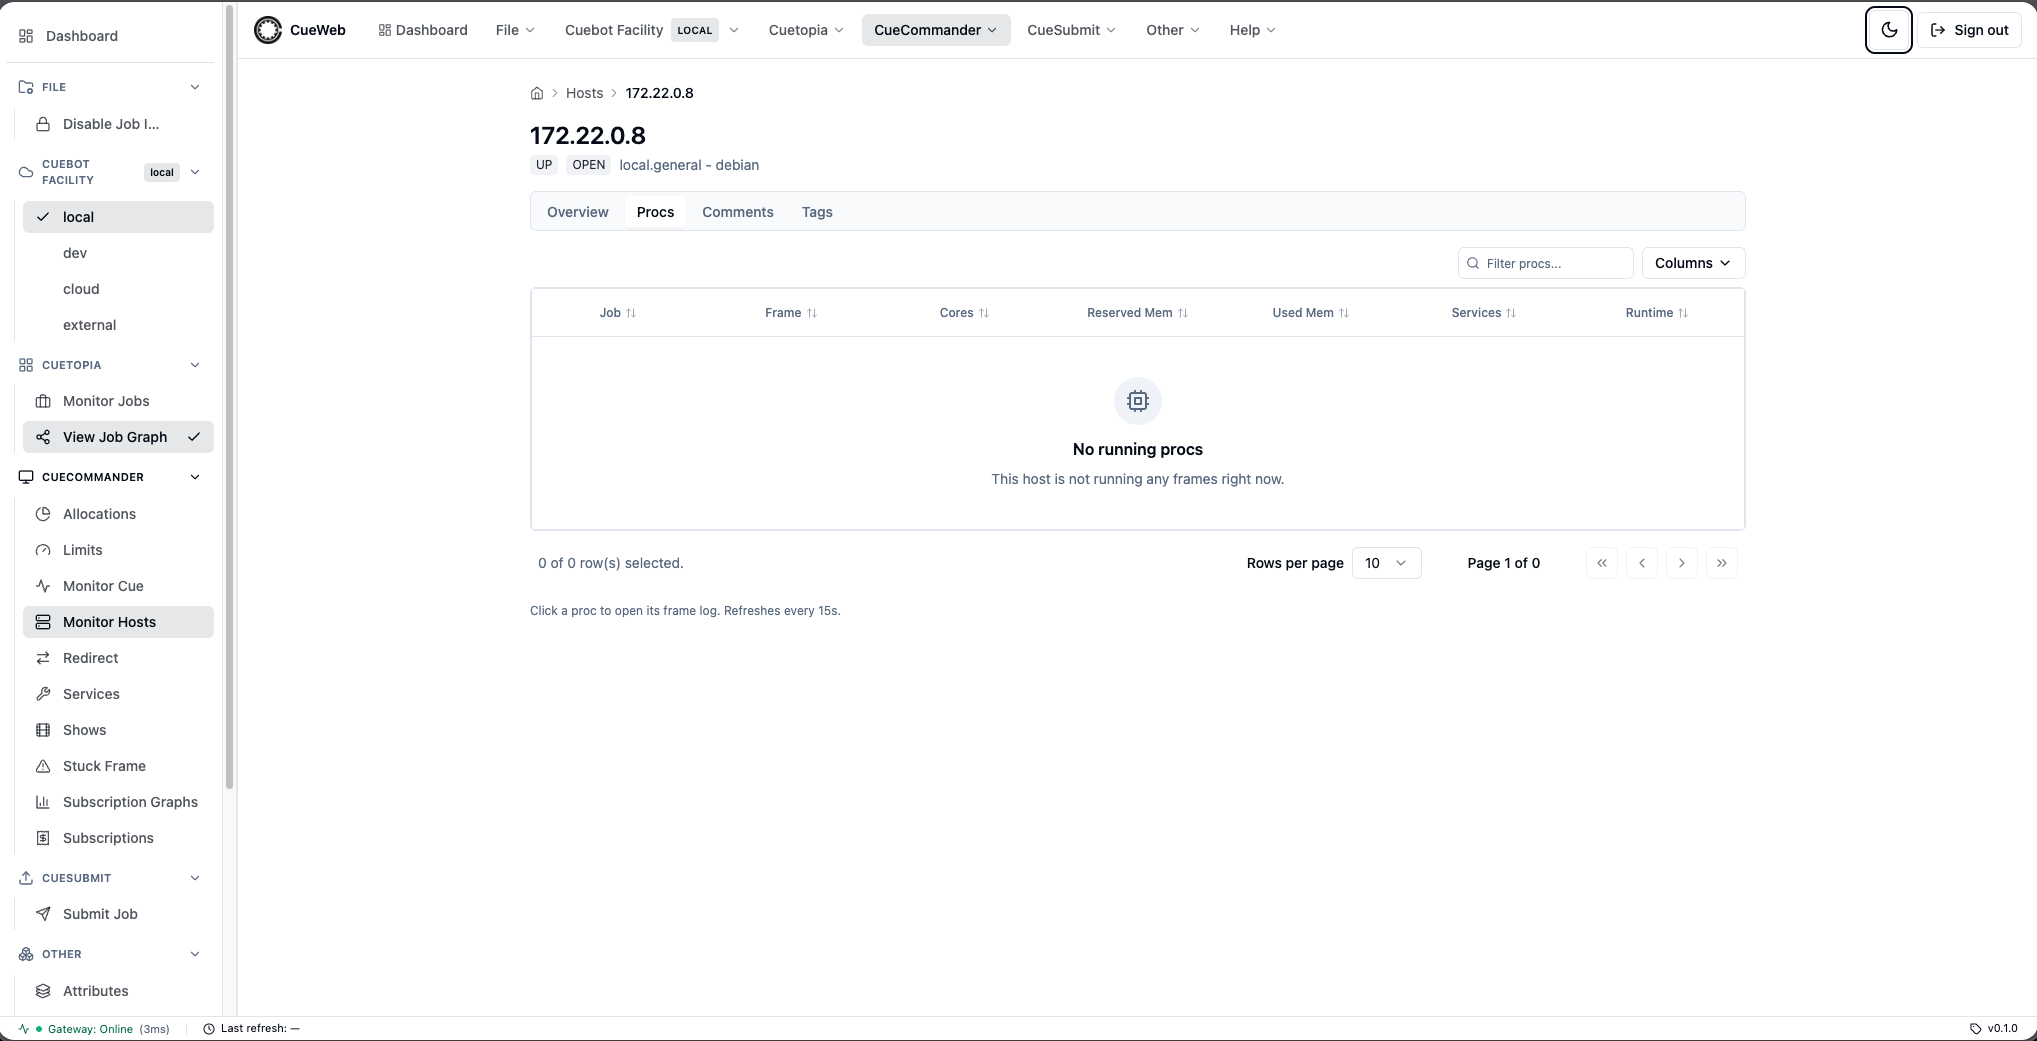Sort by Reserved Mem column
2037x1041 pixels.
tap(1137, 313)
